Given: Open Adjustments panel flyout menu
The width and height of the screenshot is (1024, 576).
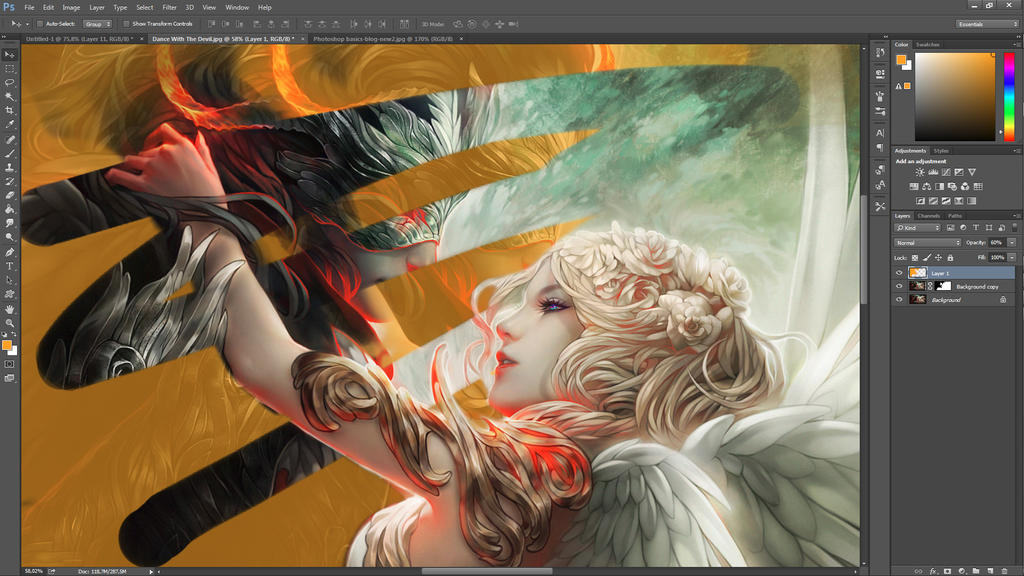Looking at the screenshot, I should click(x=1016, y=151).
